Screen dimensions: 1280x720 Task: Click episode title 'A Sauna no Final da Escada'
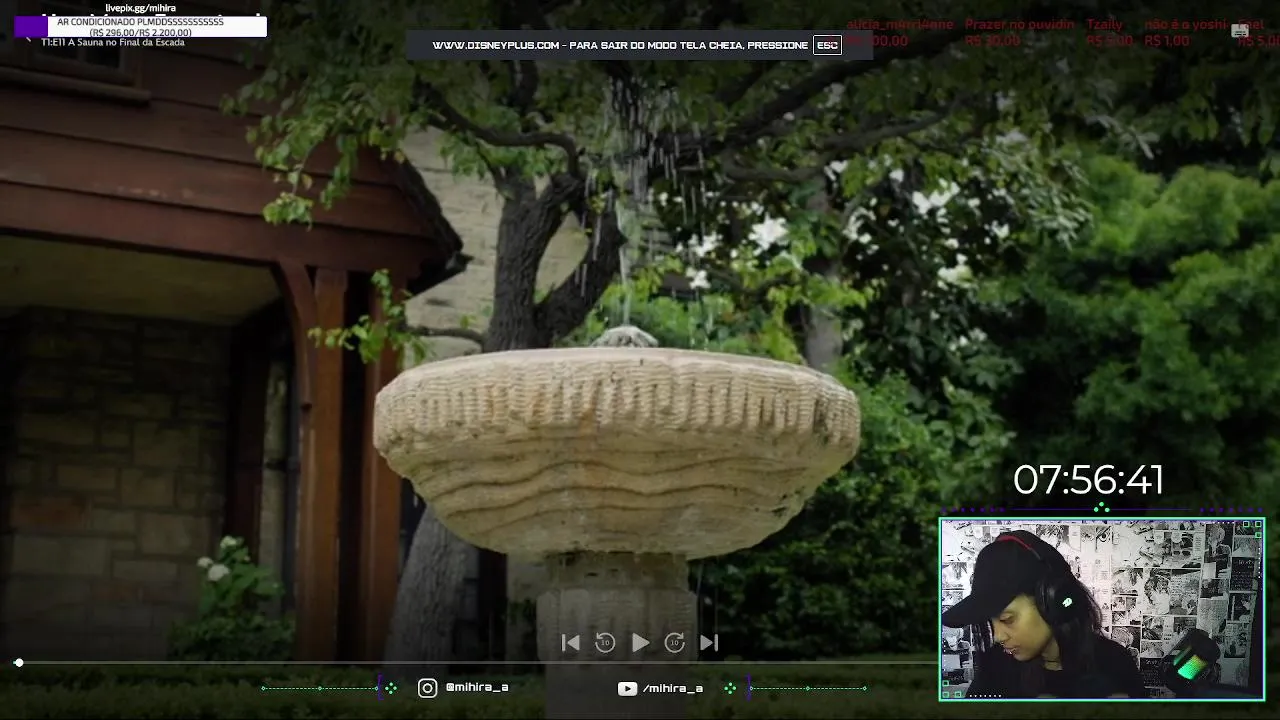pos(126,43)
